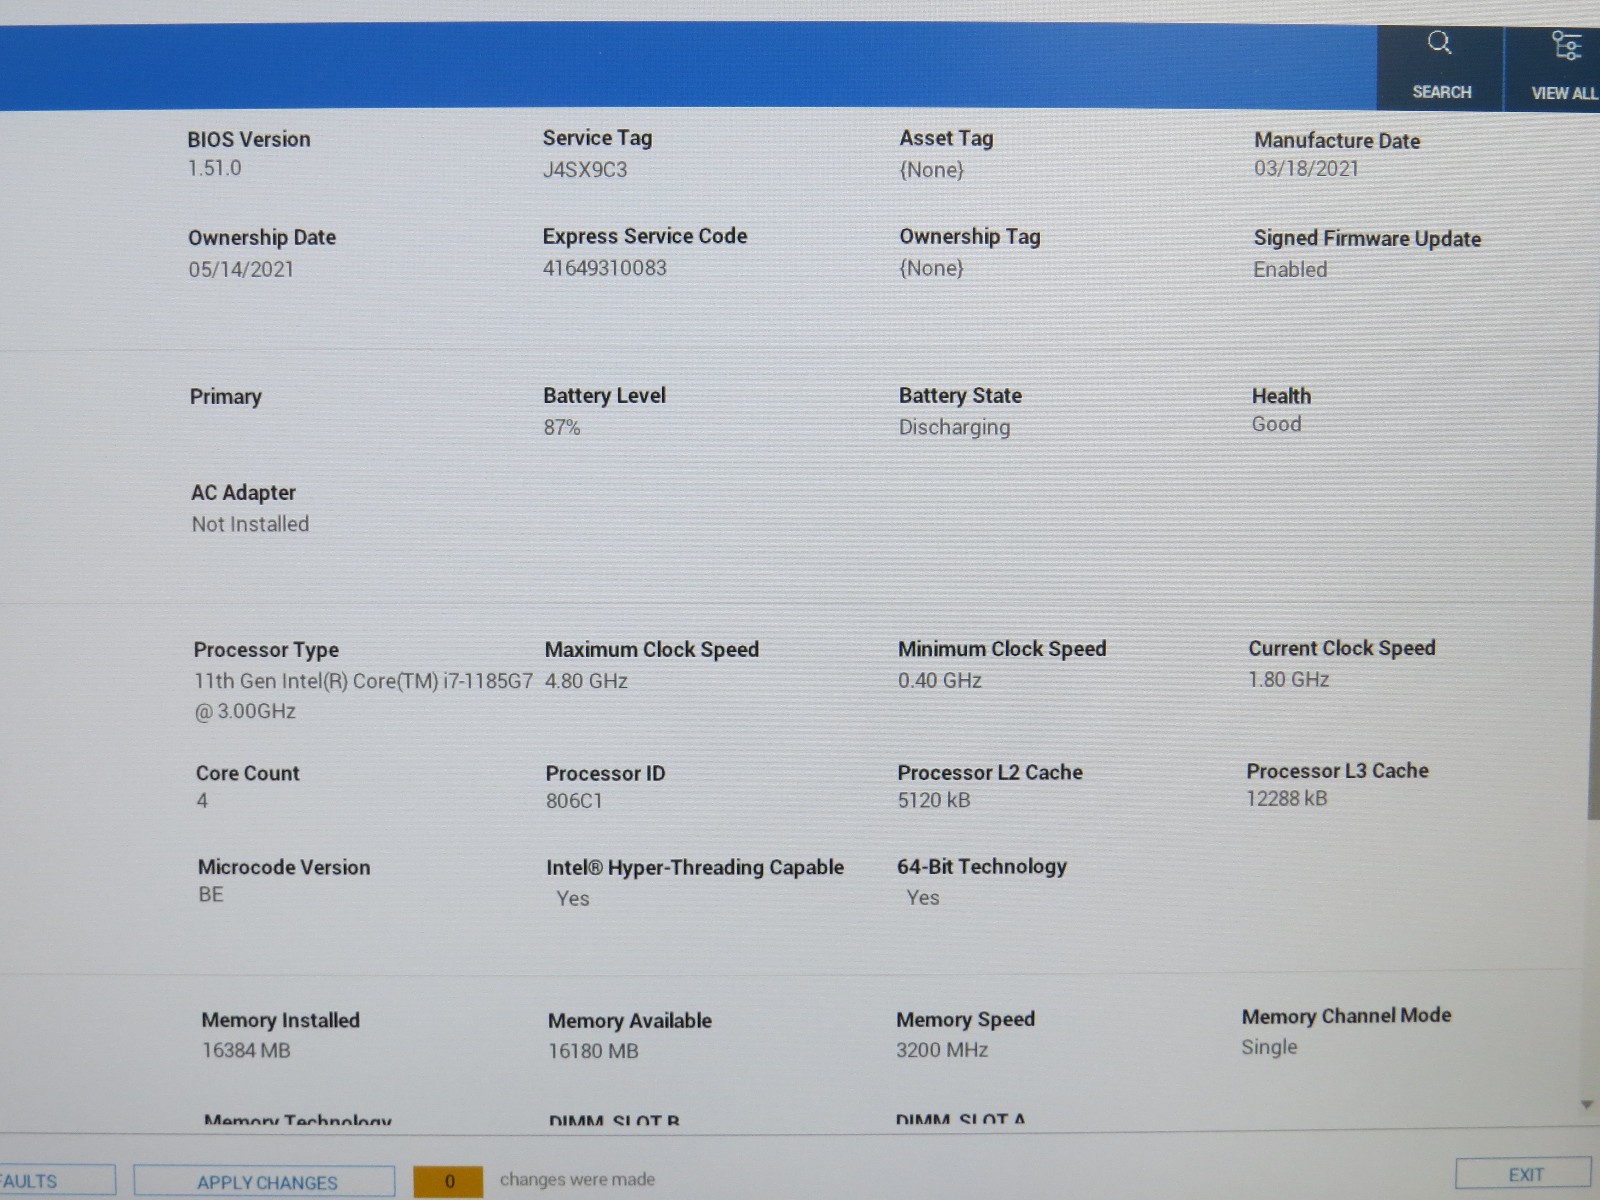This screenshot has width=1600, height=1200.
Task: Click the 64-Bit Technology Yes value
Action: 922,898
